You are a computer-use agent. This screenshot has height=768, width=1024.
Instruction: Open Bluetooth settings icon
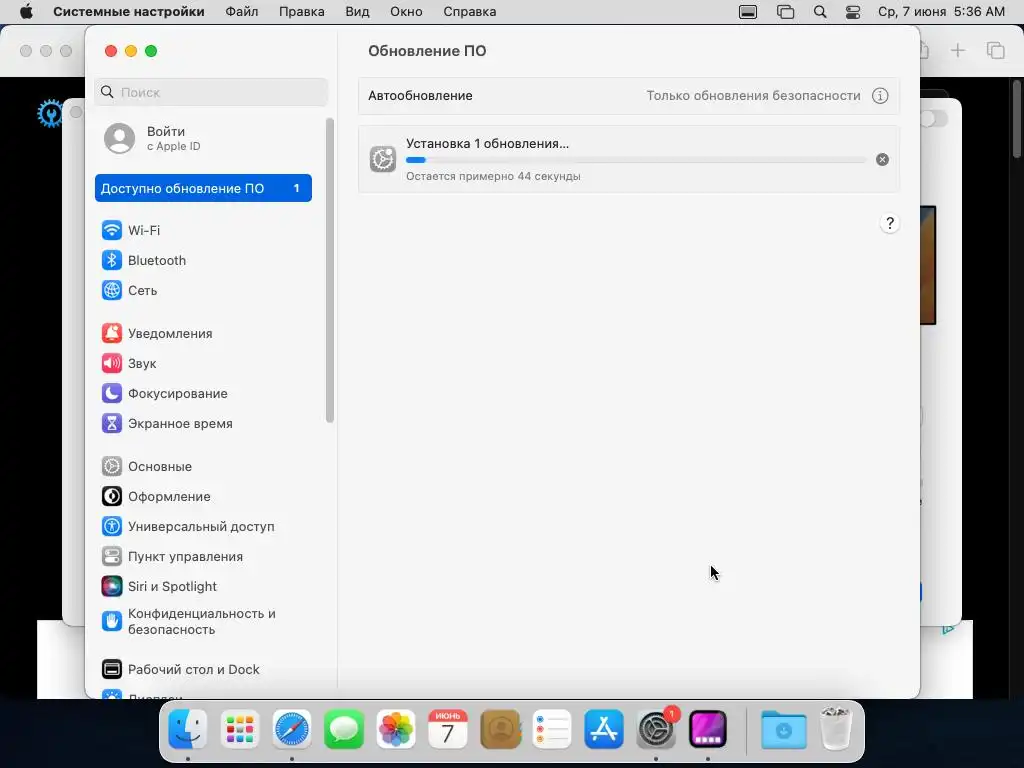click(112, 260)
